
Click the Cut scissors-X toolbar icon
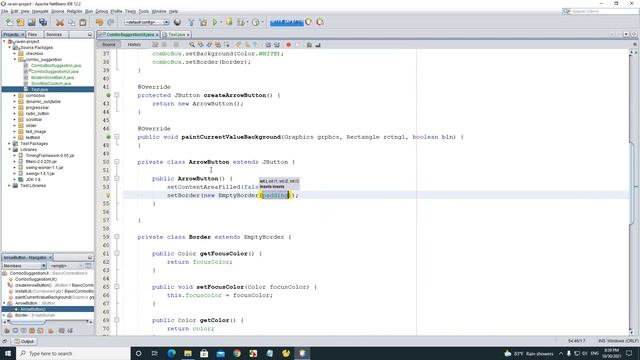pyautogui.click(x=60, y=22)
